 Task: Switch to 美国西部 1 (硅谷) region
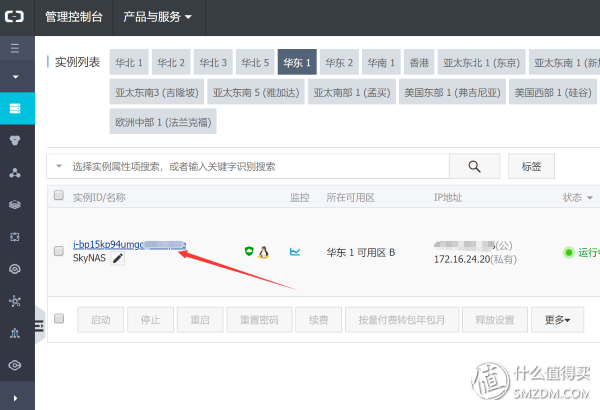coord(553,92)
